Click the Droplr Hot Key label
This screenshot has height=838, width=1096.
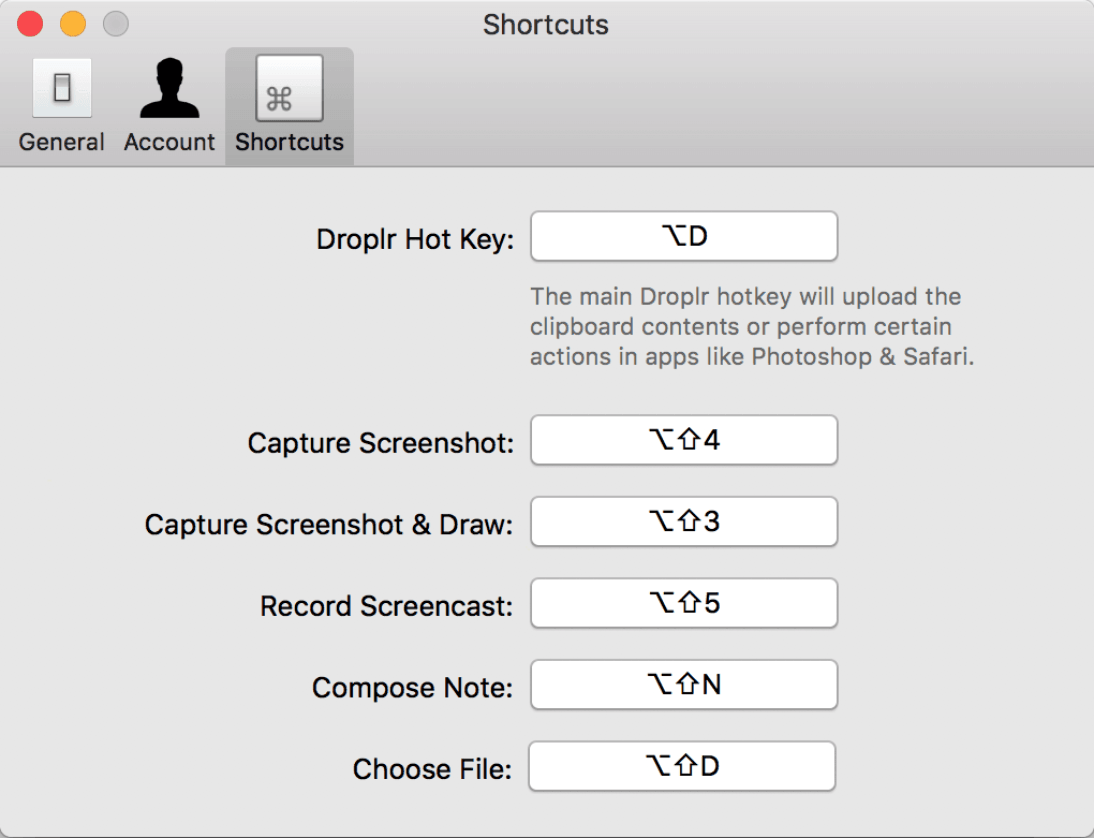pyautogui.click(x=415, y=239)
